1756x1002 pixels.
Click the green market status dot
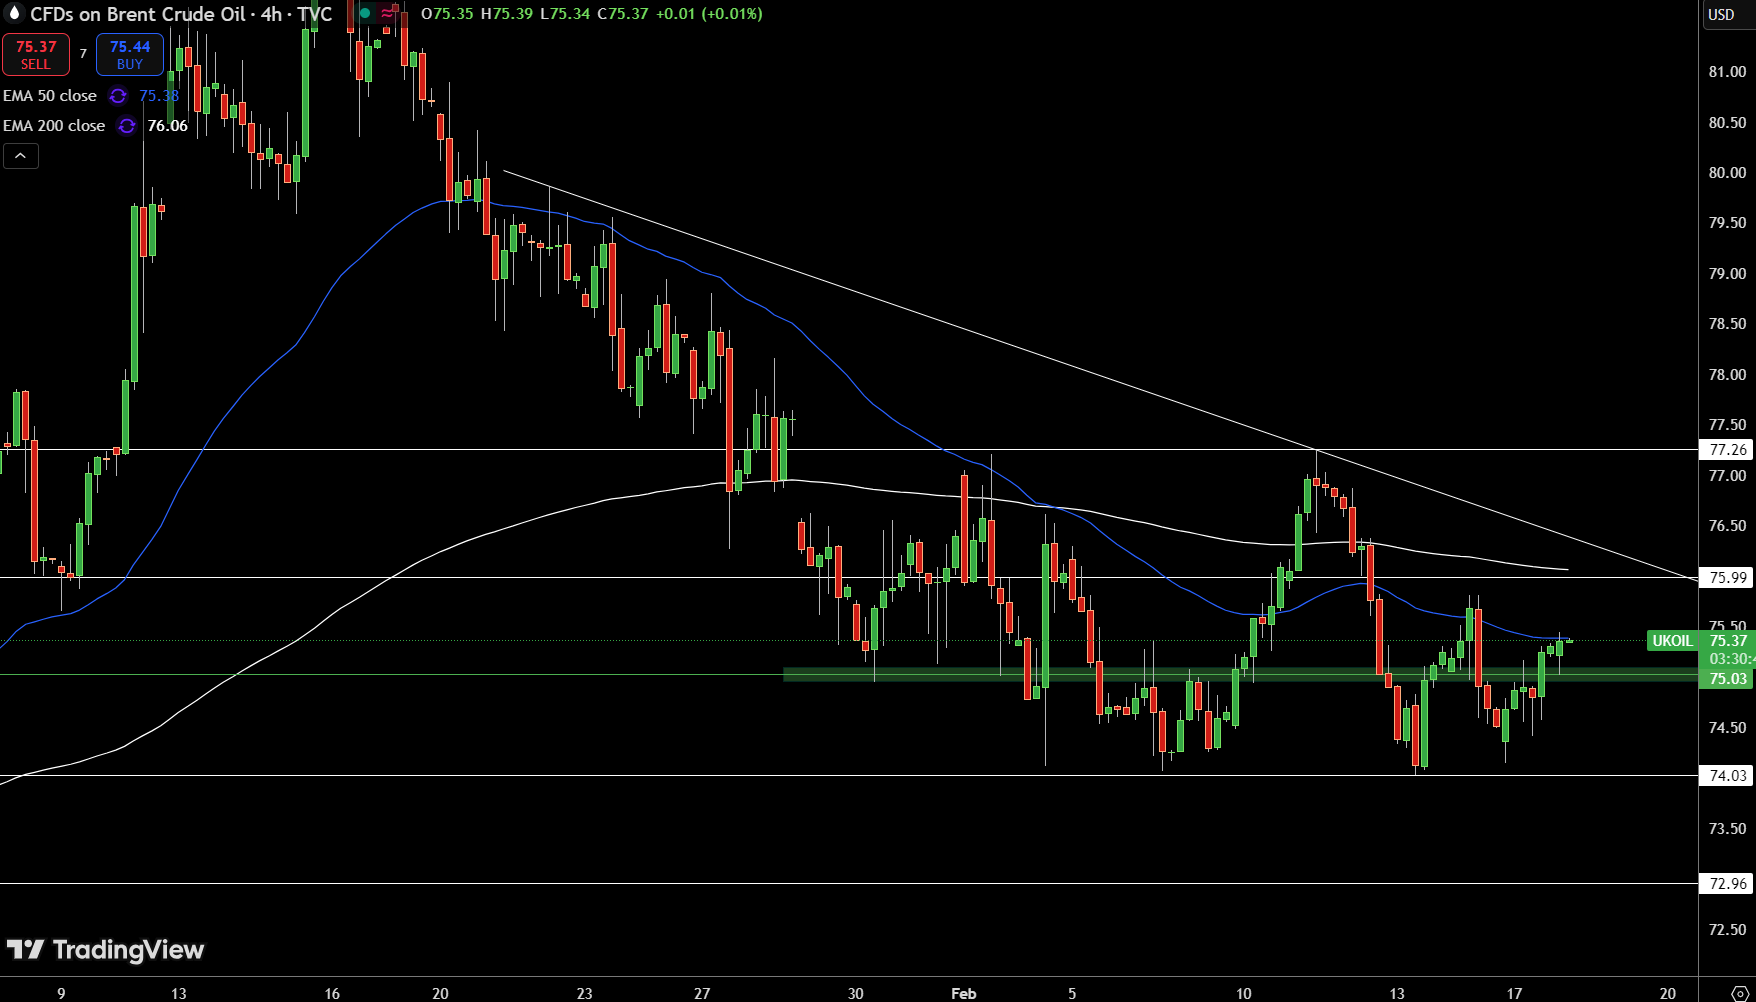point(365,13)
